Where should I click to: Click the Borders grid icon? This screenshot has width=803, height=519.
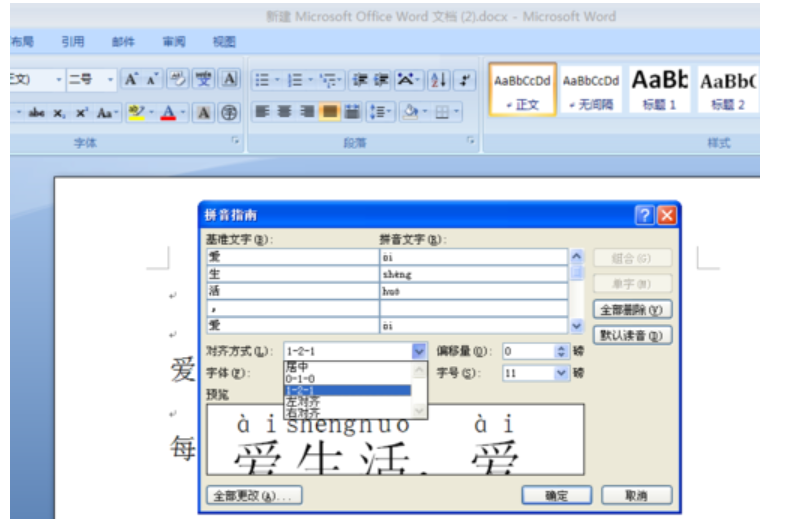coord(442,112)
